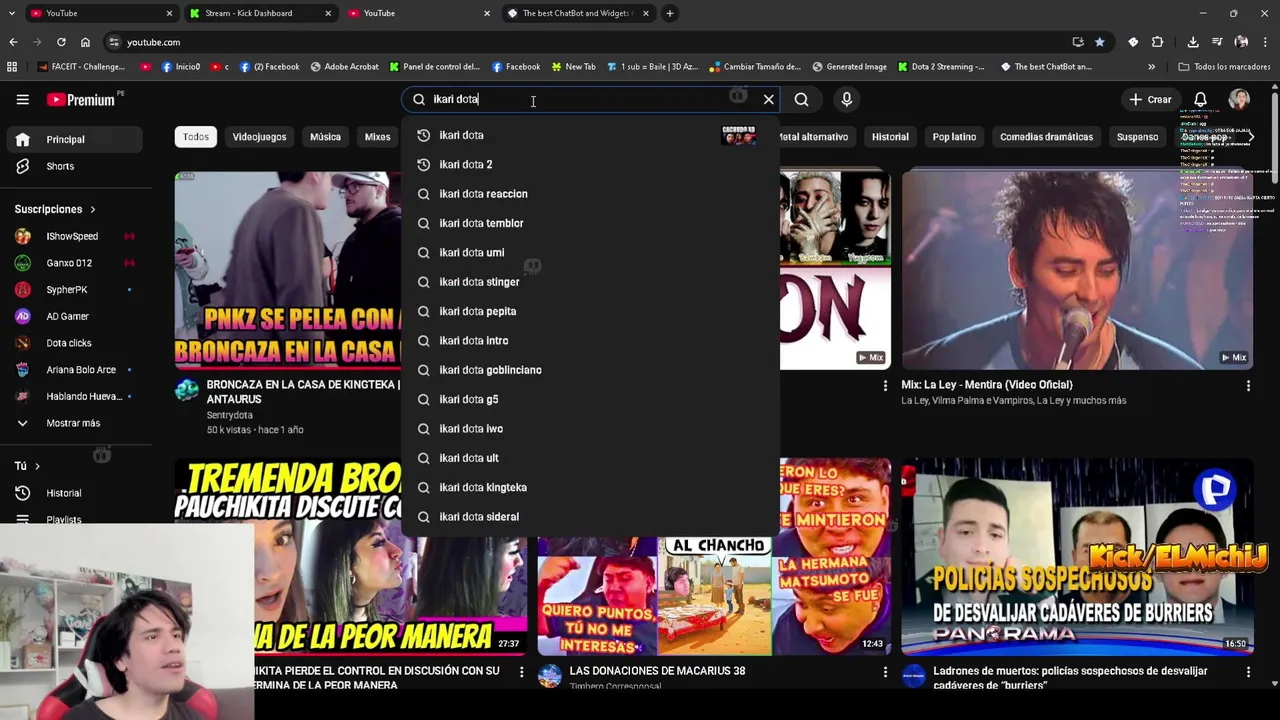Expand subscriptions with Mostrar más
The width and height of the screenshot is (1280, 720).
coord(73,423)
